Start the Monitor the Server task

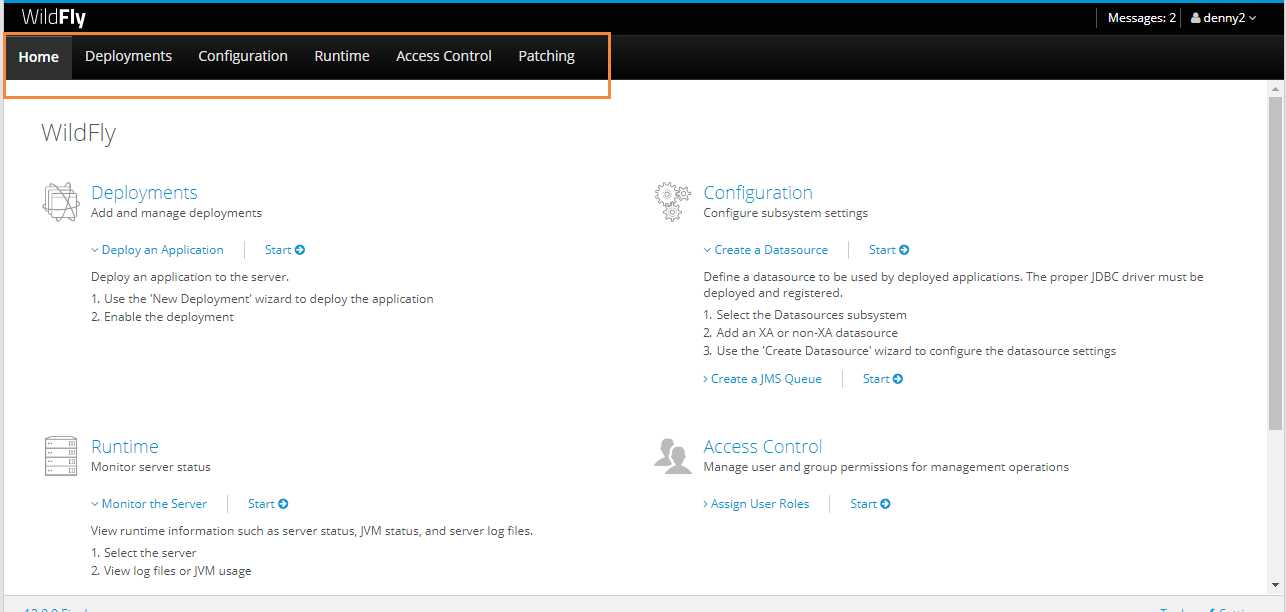268,504
